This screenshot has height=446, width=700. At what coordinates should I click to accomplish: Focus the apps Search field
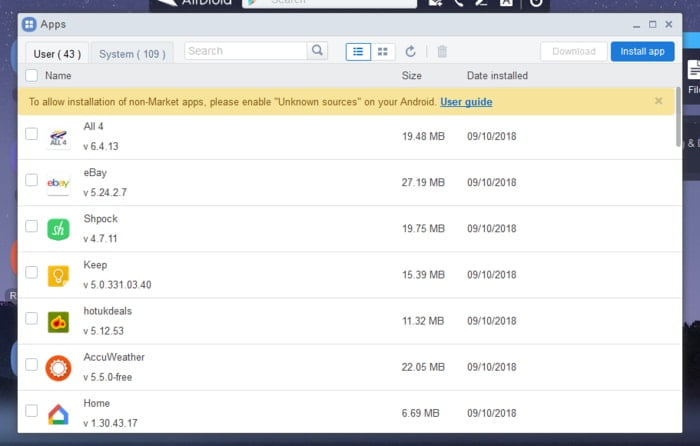[x=246, y=50]
